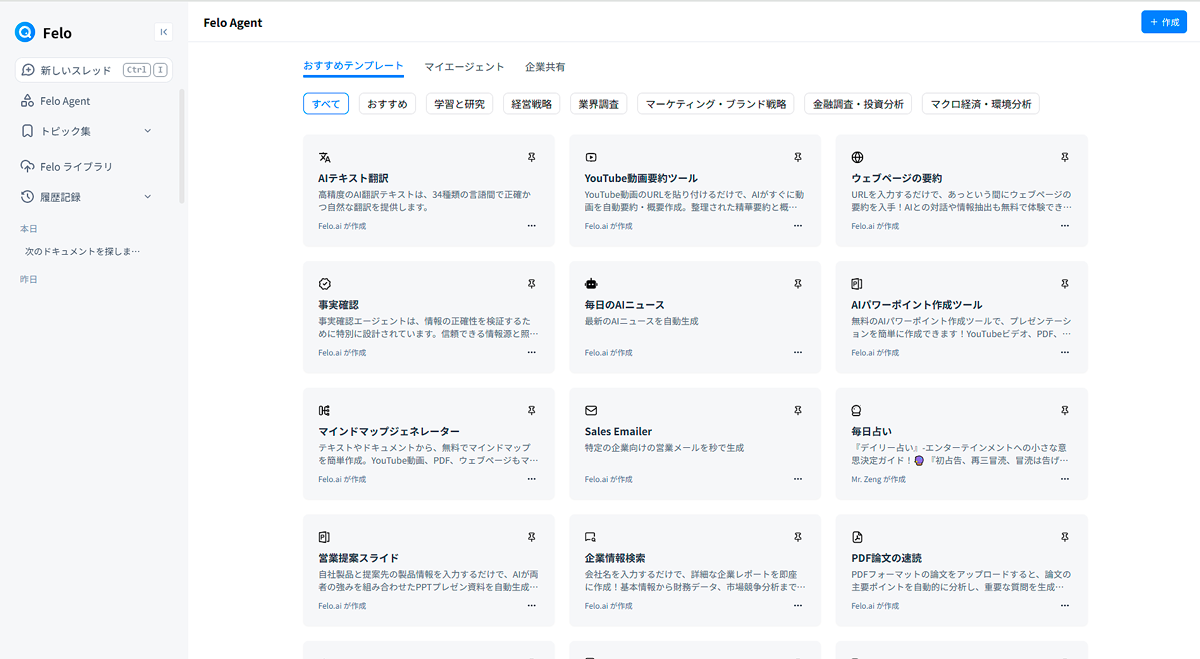Viewport: 1200px width, 659px height.
Task: Click the ウェブページの要約 globe icon
Action: click(x=858, y=157)
